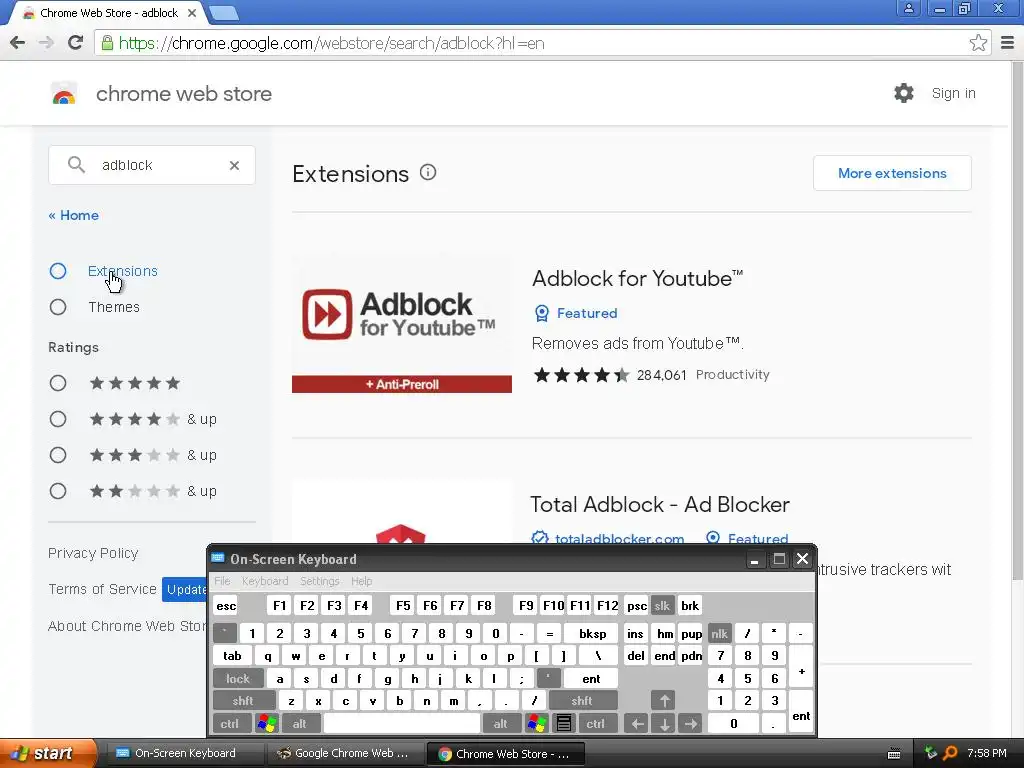
Task: Click the totaladblocker.com publisher link
Action: pyautogui.click(x=619, y=538)
